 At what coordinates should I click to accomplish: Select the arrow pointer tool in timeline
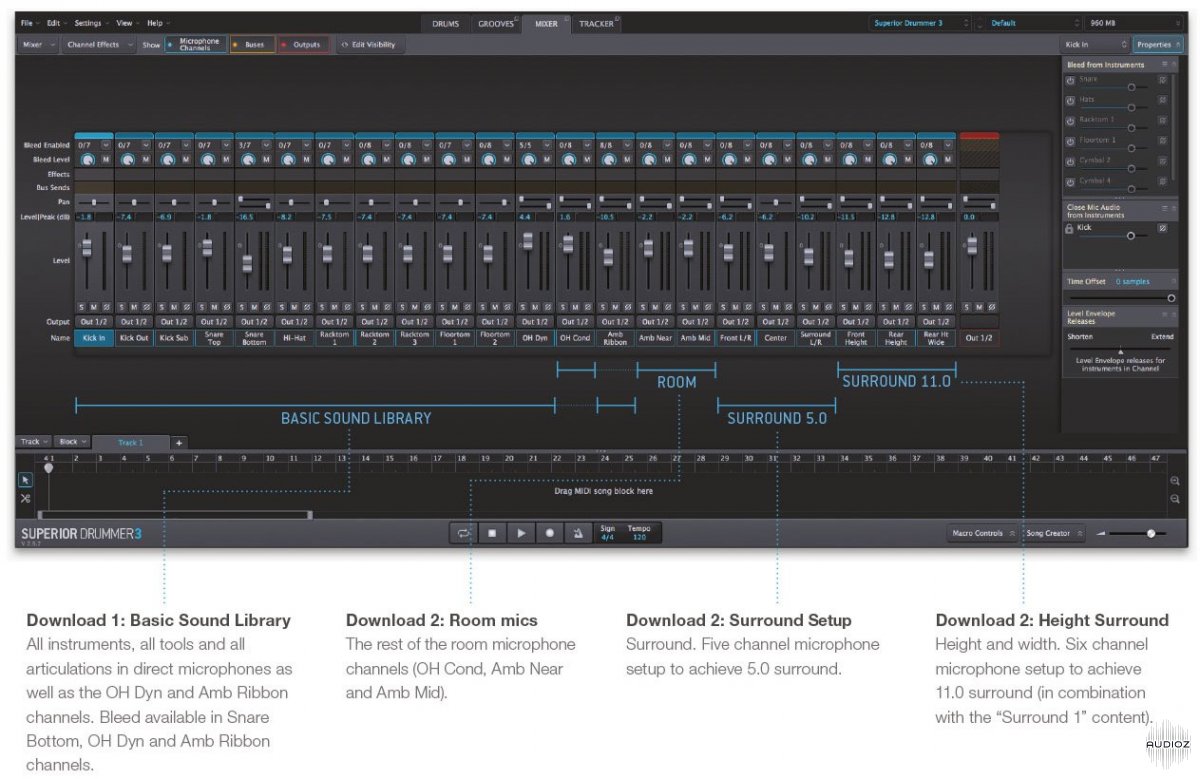point(26,480)
